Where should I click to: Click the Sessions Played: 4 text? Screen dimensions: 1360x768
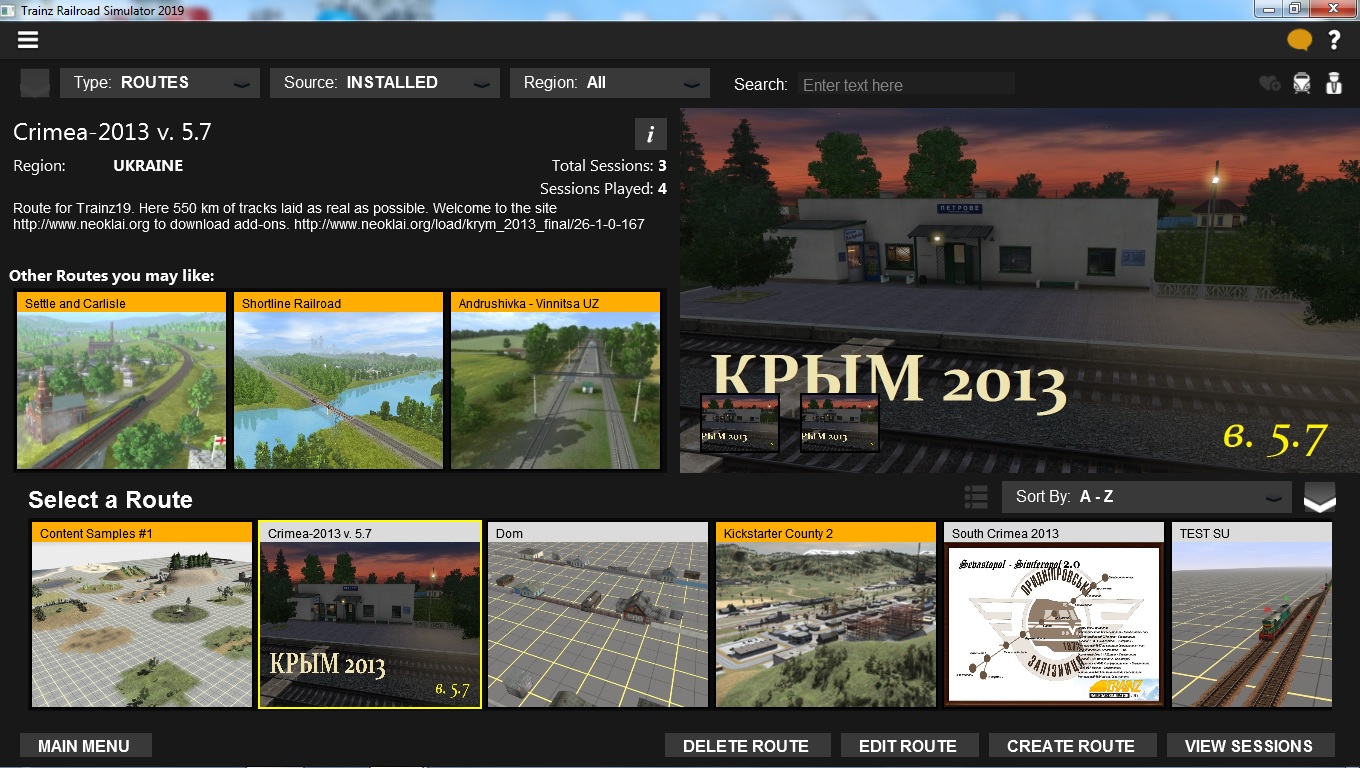pyautogui.click(x=603, y=188)
